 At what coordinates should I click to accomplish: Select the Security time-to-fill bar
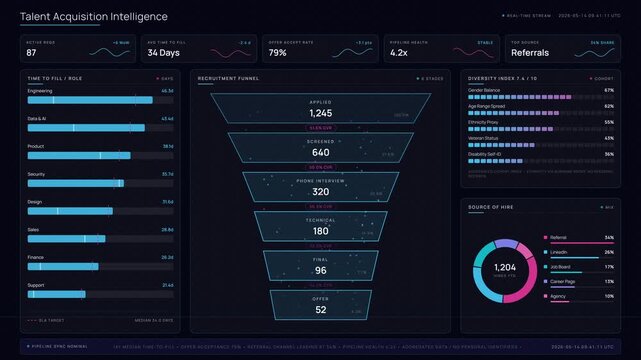click(101, 183)
